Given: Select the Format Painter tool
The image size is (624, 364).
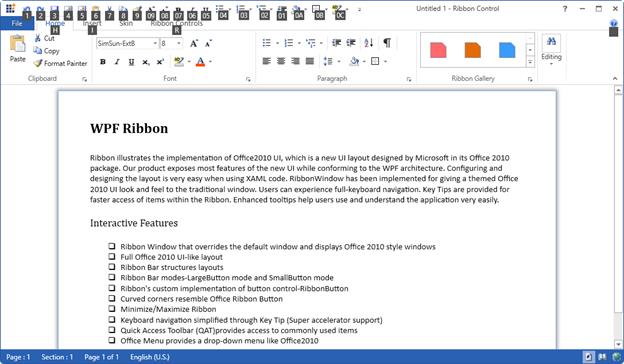Looking at the screenshot, I should tap(60, 63).
